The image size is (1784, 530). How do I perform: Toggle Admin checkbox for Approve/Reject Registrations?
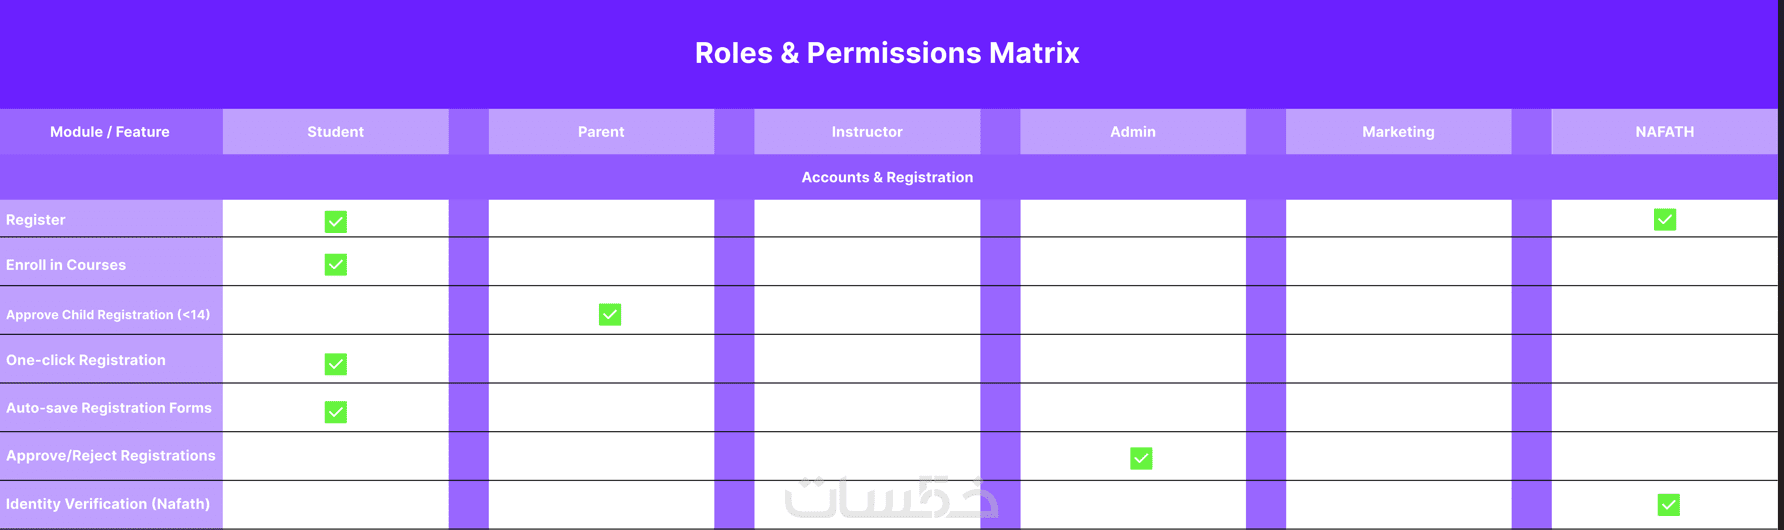tap(1141, 458)
